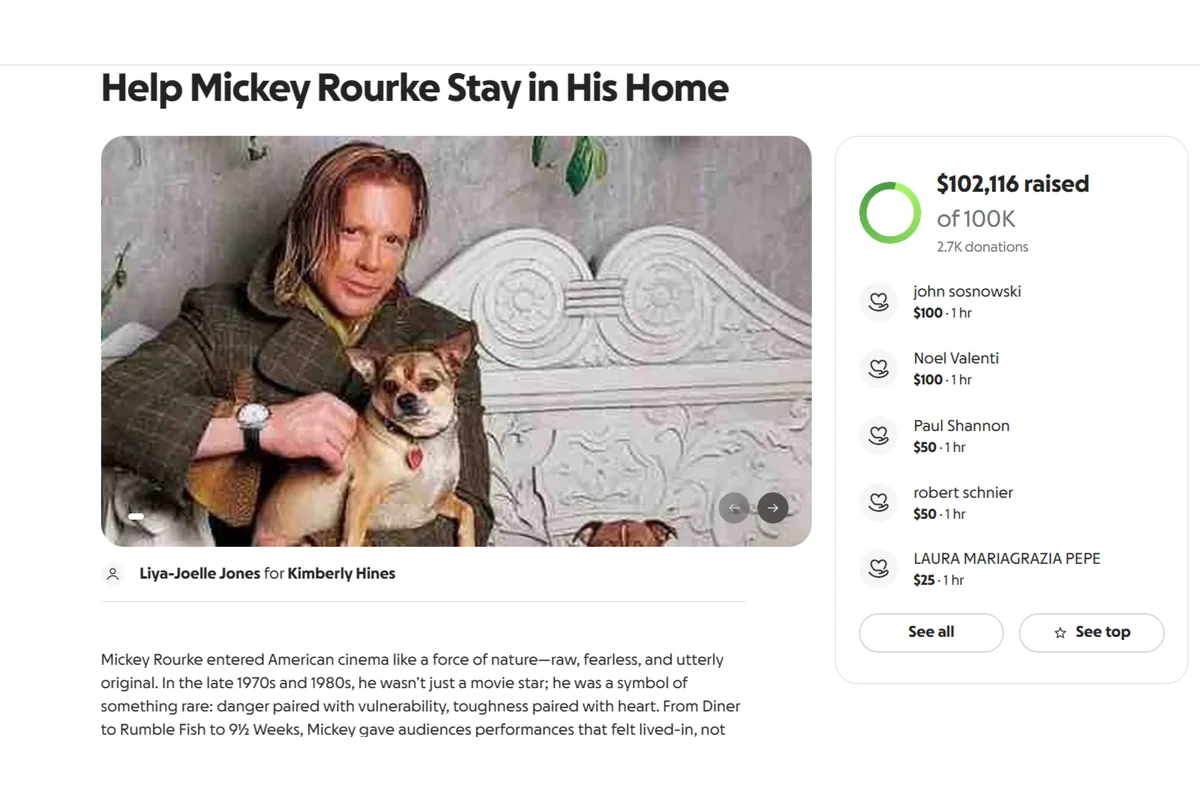Click the donation heart icon beside john sosnowski
1200x800 pixels.
pyautogui.click(x=878, y=302)
